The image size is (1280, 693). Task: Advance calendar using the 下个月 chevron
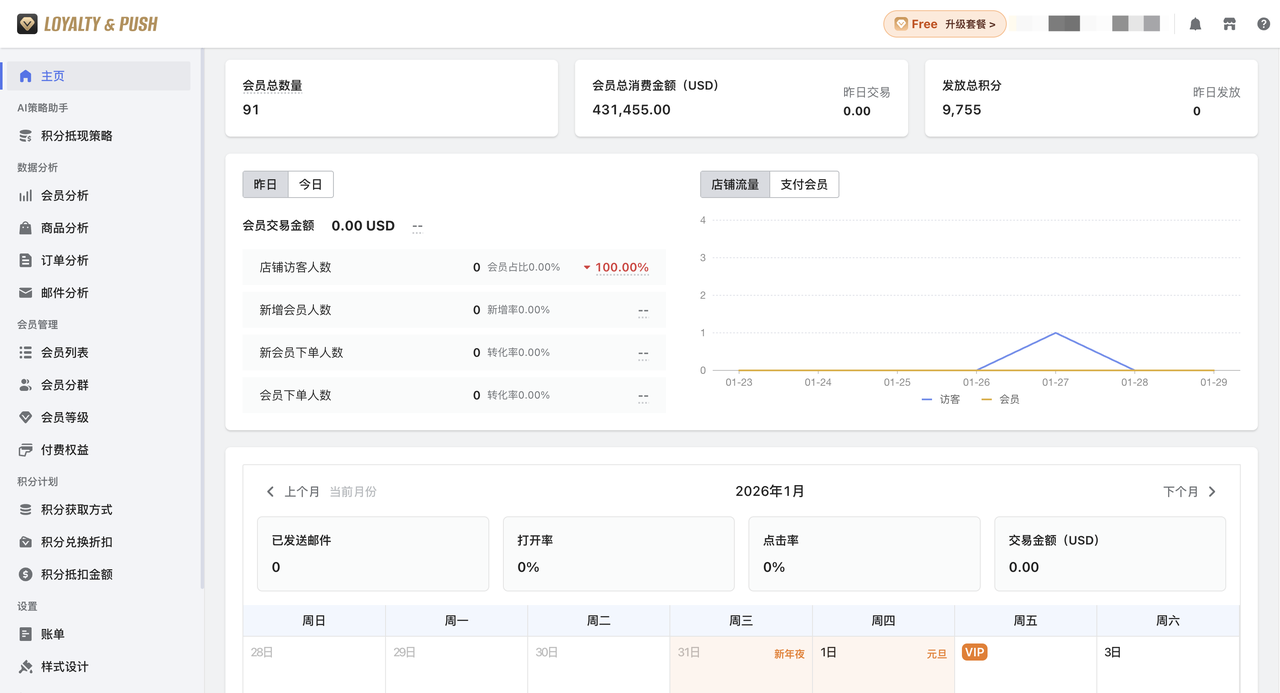[x=1211, y=491]
